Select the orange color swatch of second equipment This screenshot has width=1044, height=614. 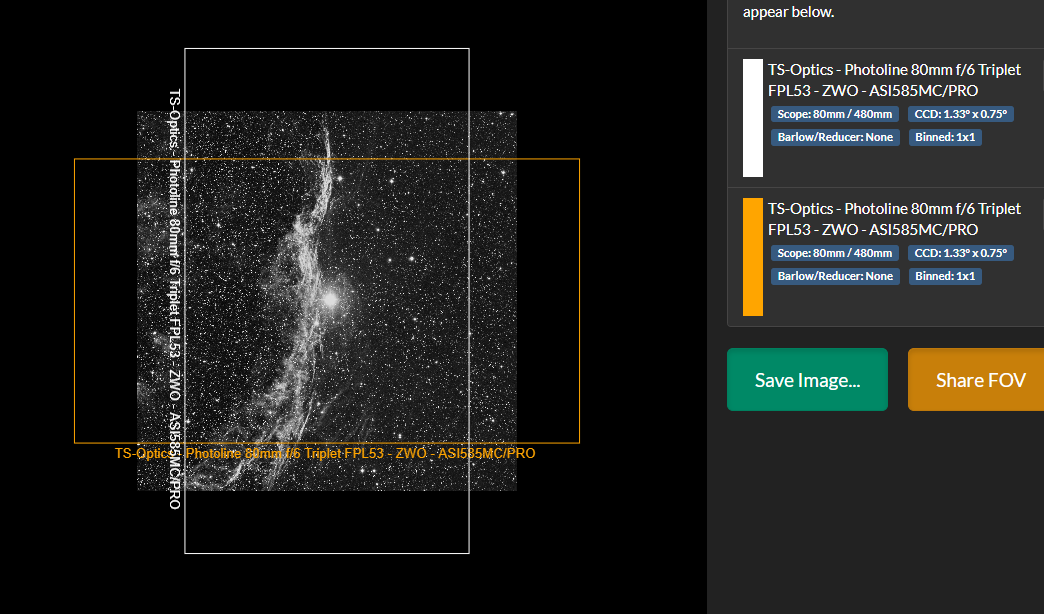tap(752, 257)
